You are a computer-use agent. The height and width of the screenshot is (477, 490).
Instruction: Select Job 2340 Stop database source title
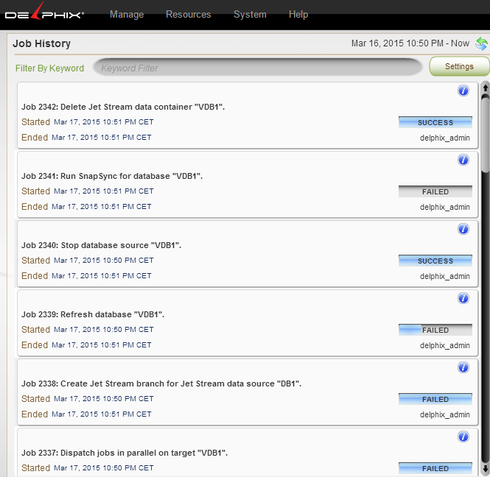click(101, 245)
